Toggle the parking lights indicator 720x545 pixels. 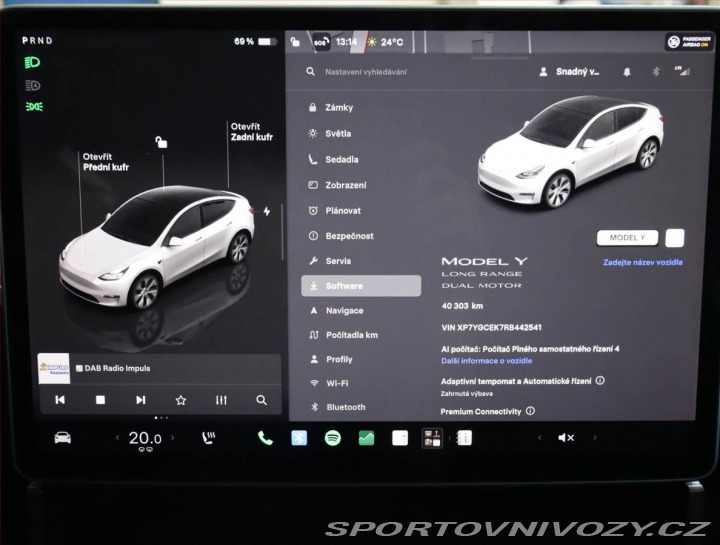34,107
